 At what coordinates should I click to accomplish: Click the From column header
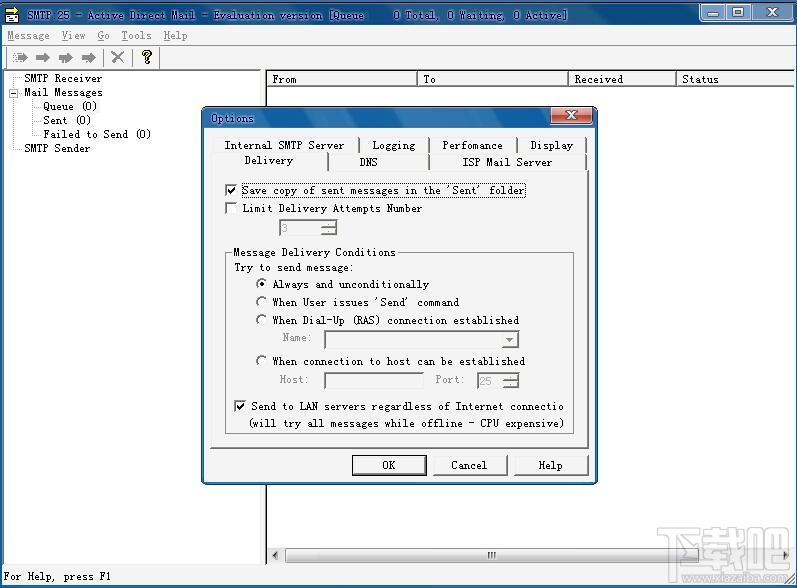342,79
